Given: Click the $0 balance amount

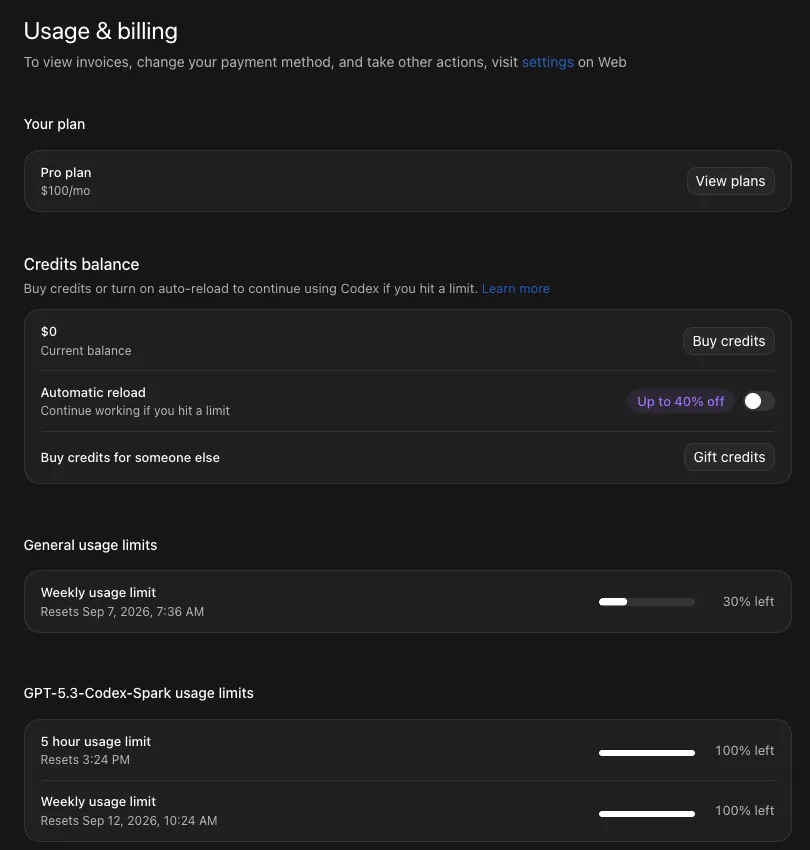Looking at the screenshot, I should coord(49,331).
